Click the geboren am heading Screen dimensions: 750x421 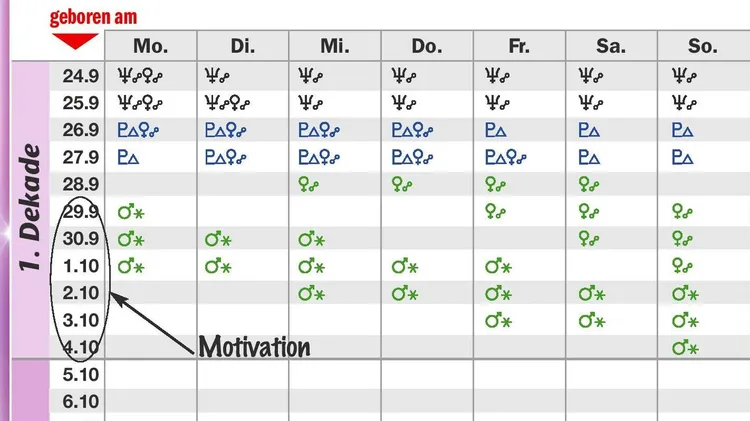(93, 17)
